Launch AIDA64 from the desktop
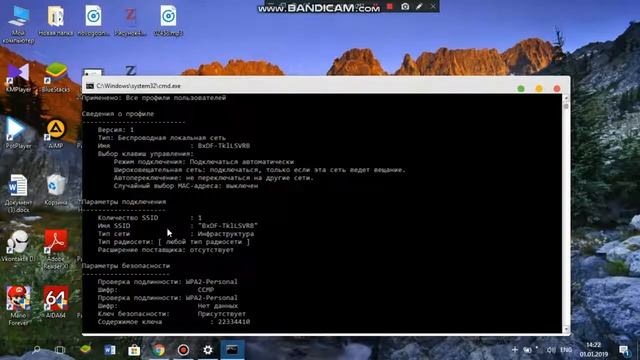The height and width of the screenshot is (360, 640). click(x=56, y=302)
